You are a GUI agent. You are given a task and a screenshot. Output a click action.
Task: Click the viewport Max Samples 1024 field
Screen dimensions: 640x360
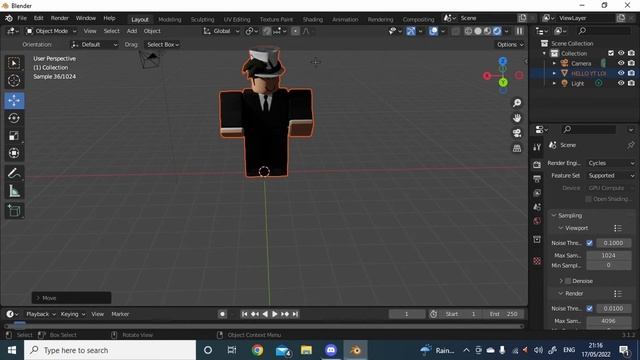tap(608, 256)
